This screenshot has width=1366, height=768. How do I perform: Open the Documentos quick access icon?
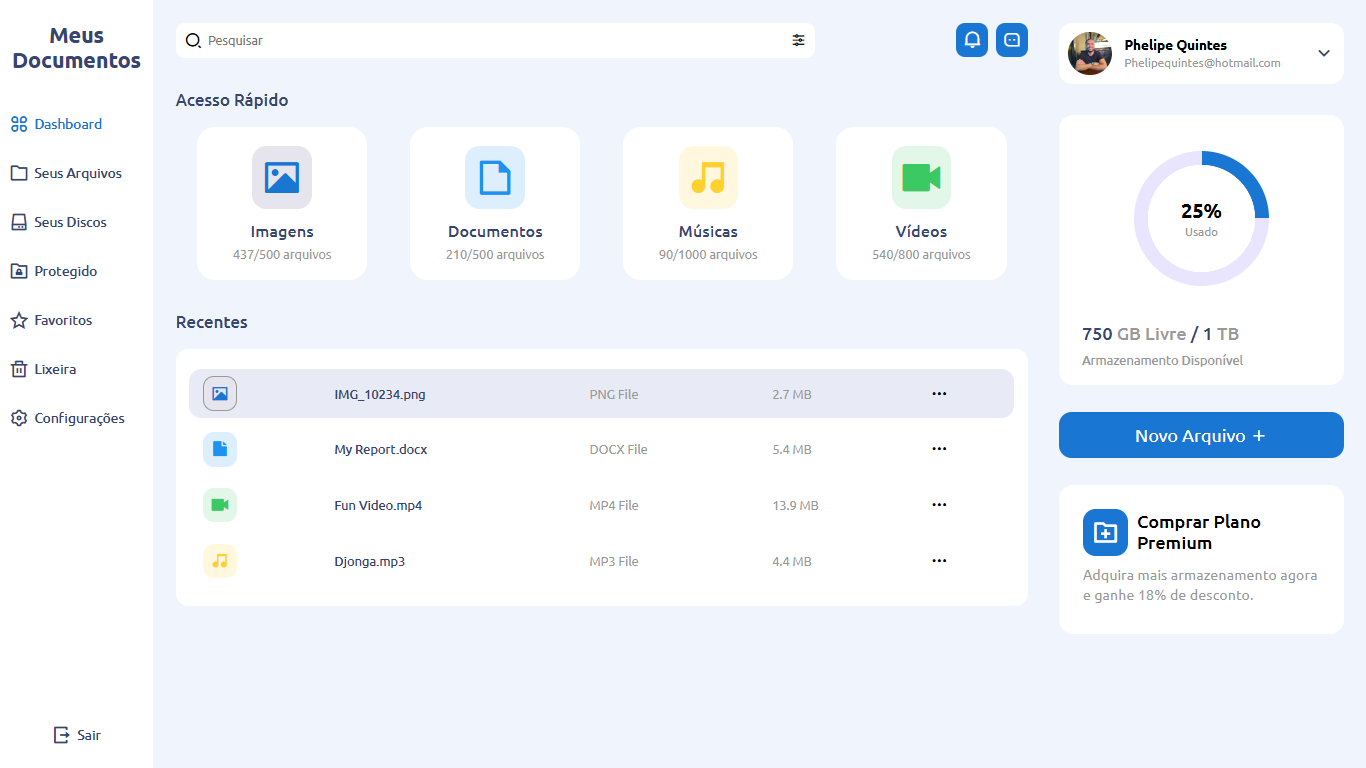click(x=495, y=178)
